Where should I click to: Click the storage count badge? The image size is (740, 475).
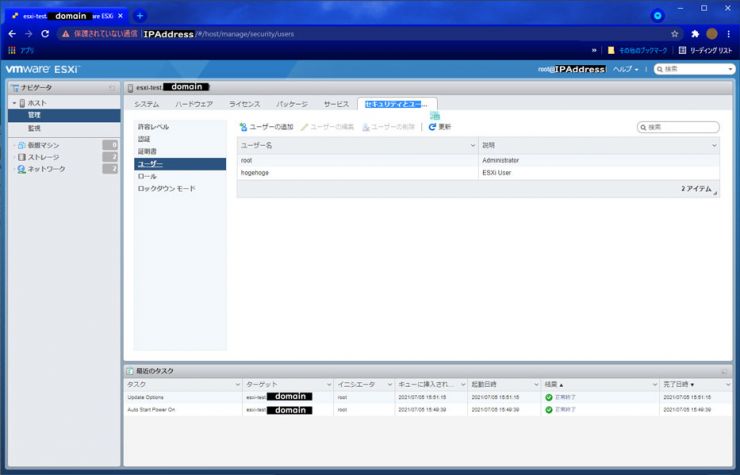(x=110, y=157)
